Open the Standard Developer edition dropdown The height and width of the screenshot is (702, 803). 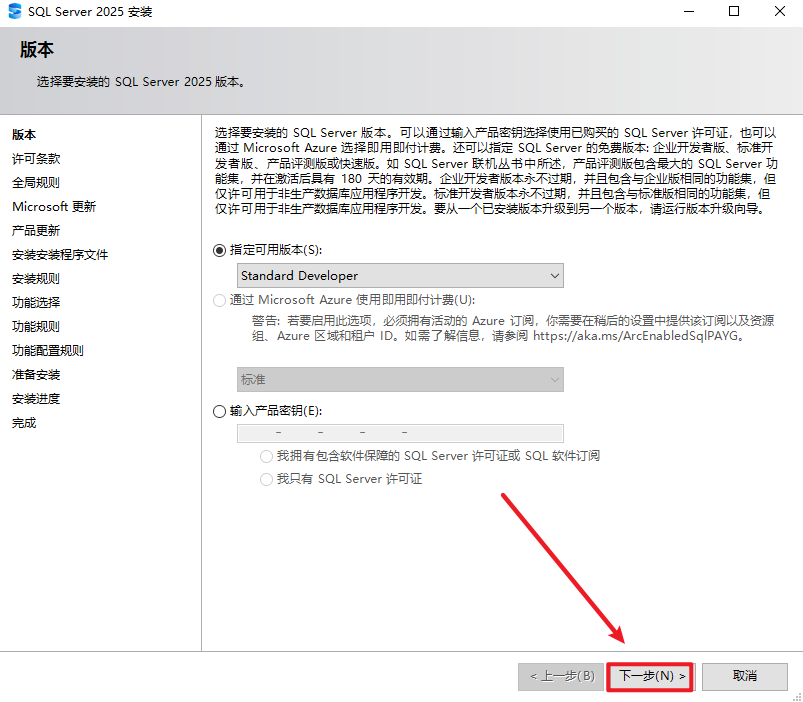(400, 275)
